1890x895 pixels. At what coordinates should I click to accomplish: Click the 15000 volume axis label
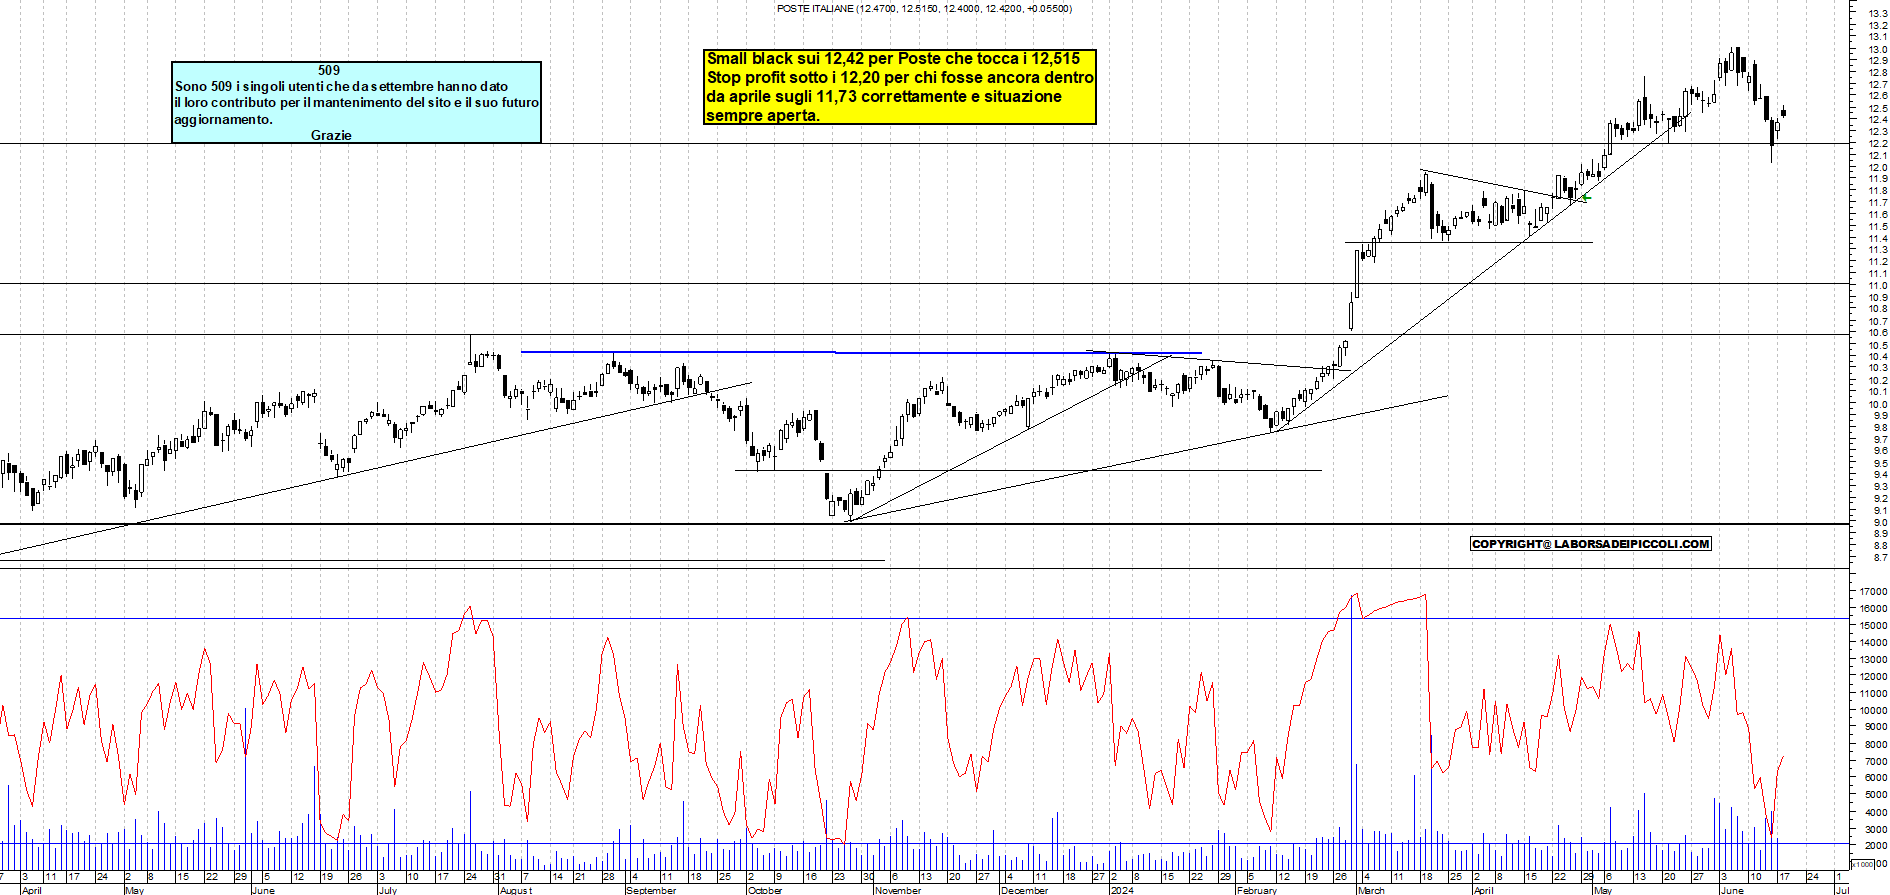click(1873, 626)
